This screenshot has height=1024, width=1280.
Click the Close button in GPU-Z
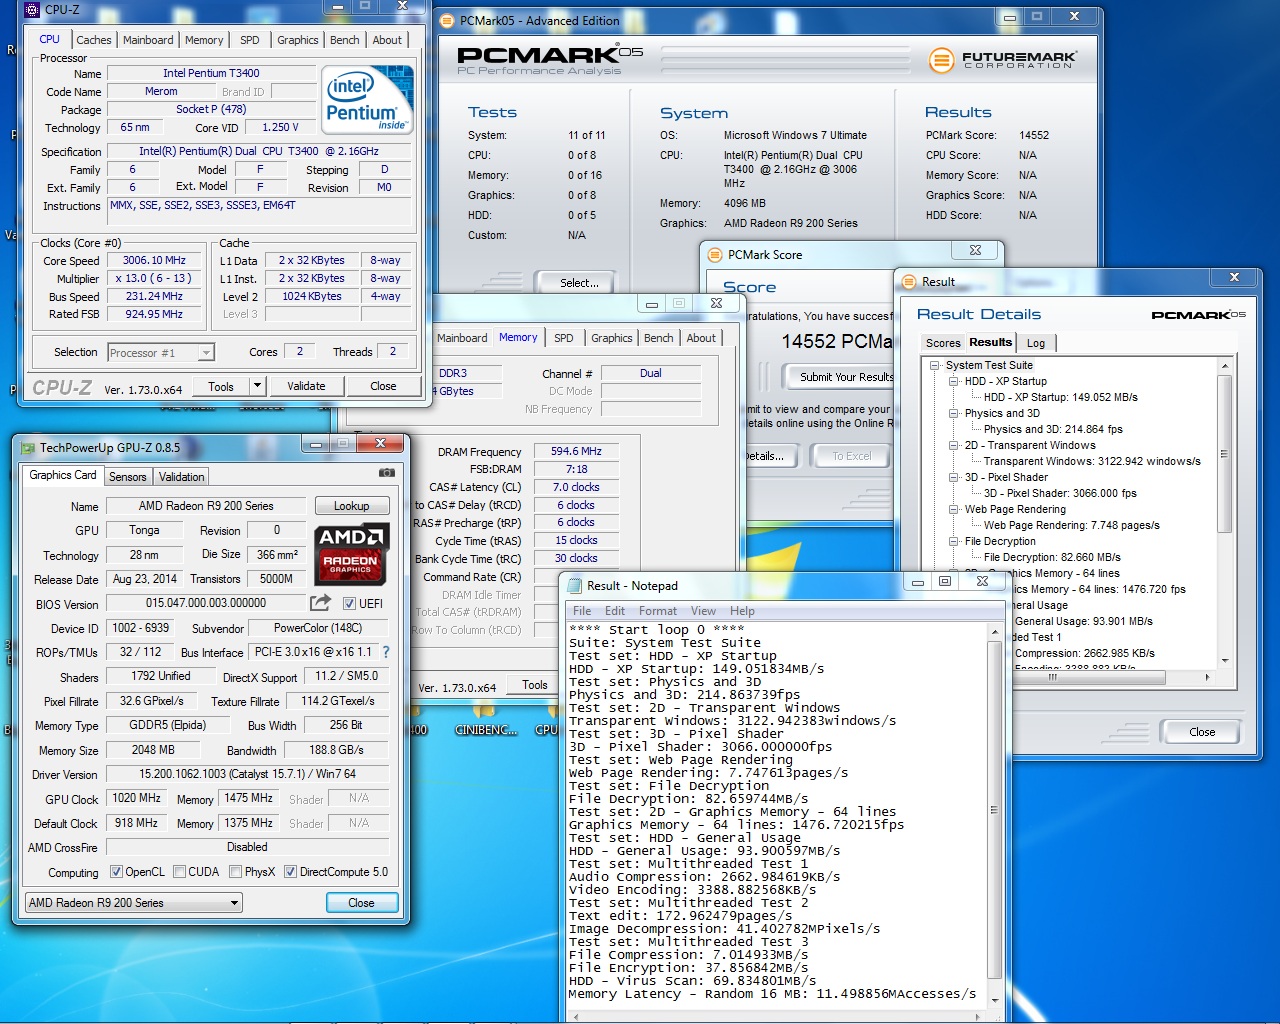[362, 902]
